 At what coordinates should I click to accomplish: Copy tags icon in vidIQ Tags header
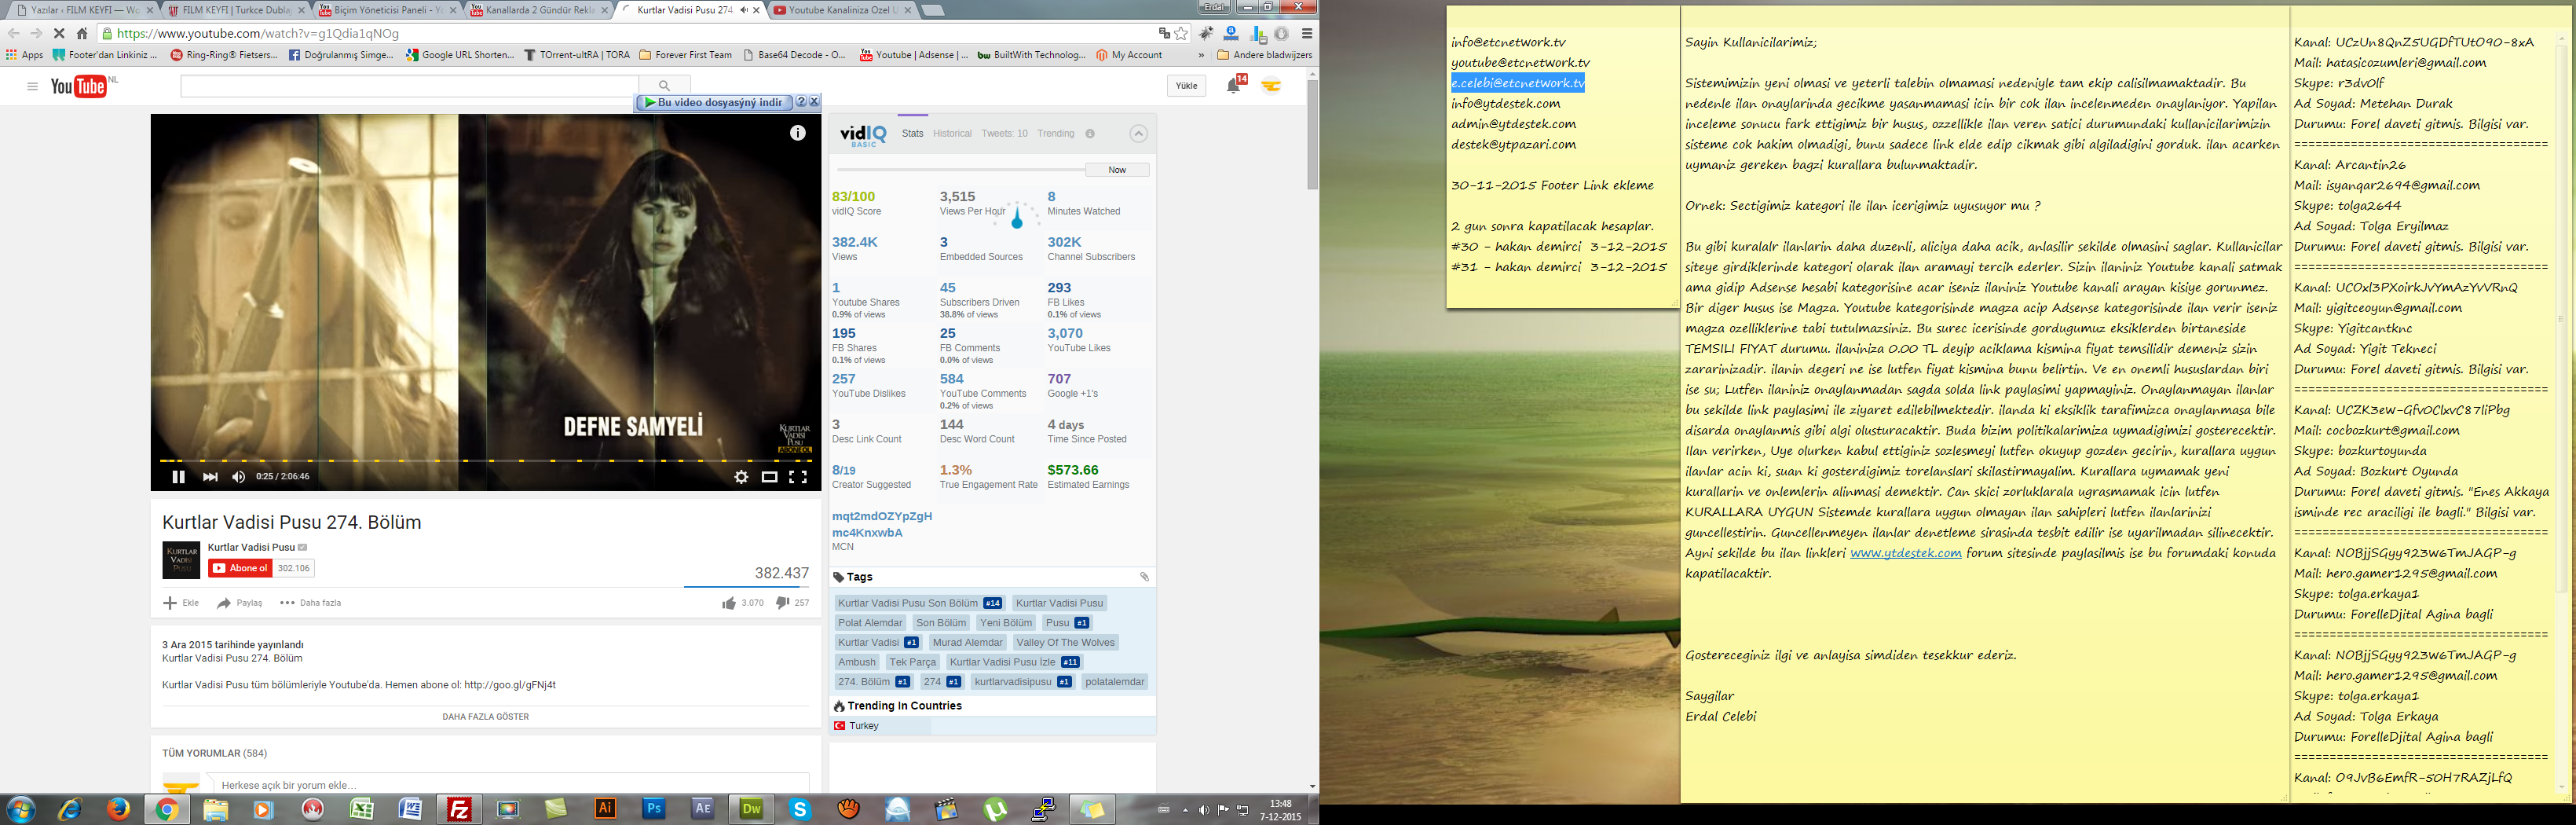[1144, 577]
